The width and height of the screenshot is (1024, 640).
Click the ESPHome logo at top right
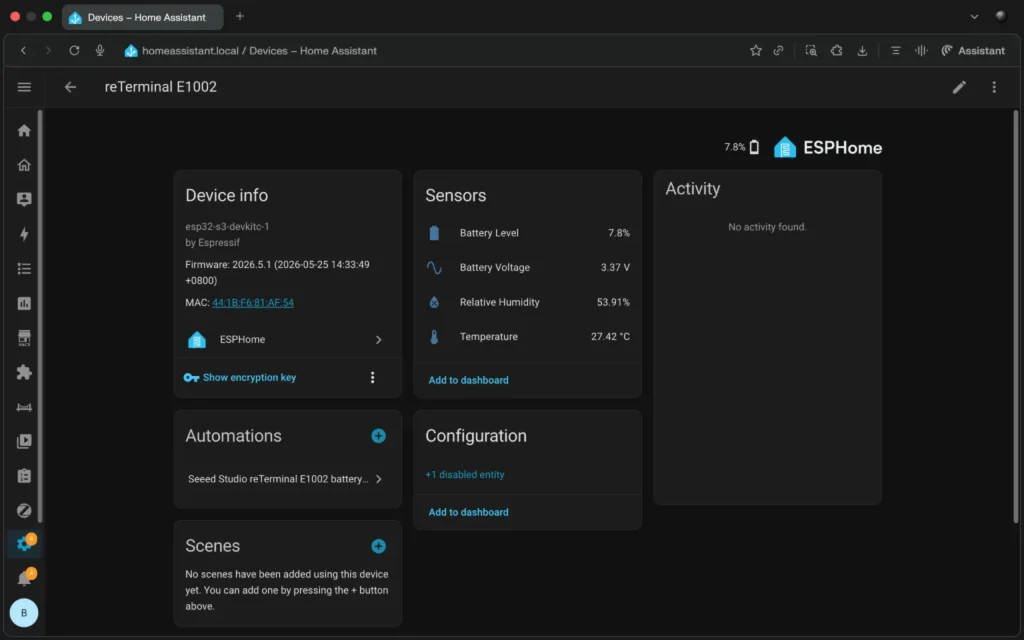click(x=827, y=148)
